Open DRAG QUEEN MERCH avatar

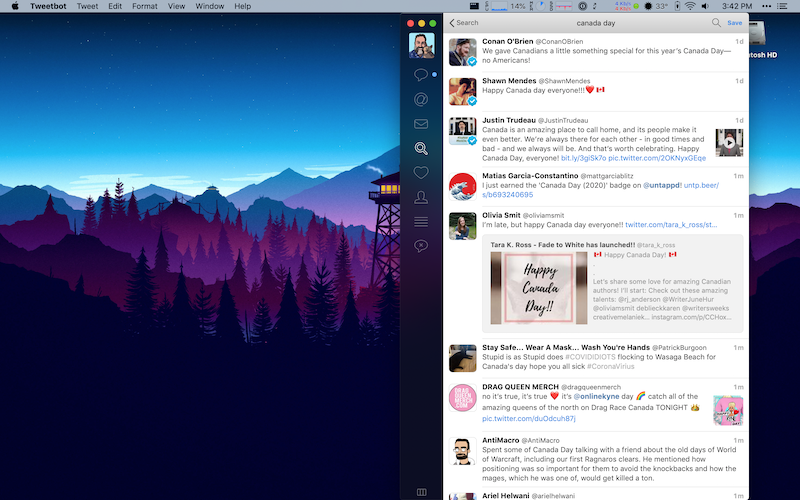(463, 397)
